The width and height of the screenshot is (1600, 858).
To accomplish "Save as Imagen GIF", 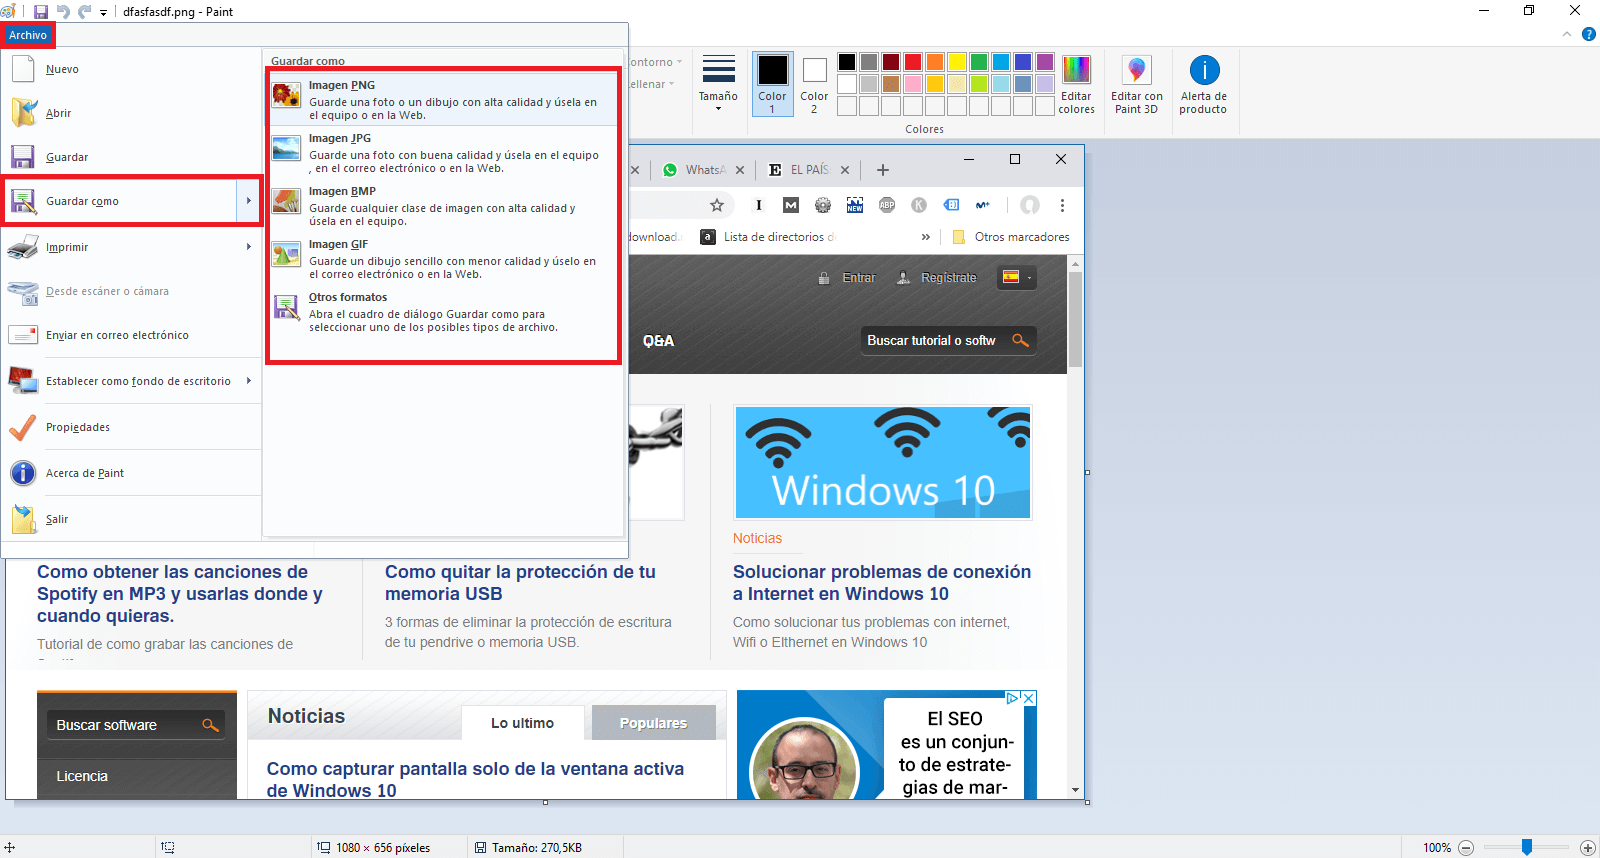I will (443, 258).
